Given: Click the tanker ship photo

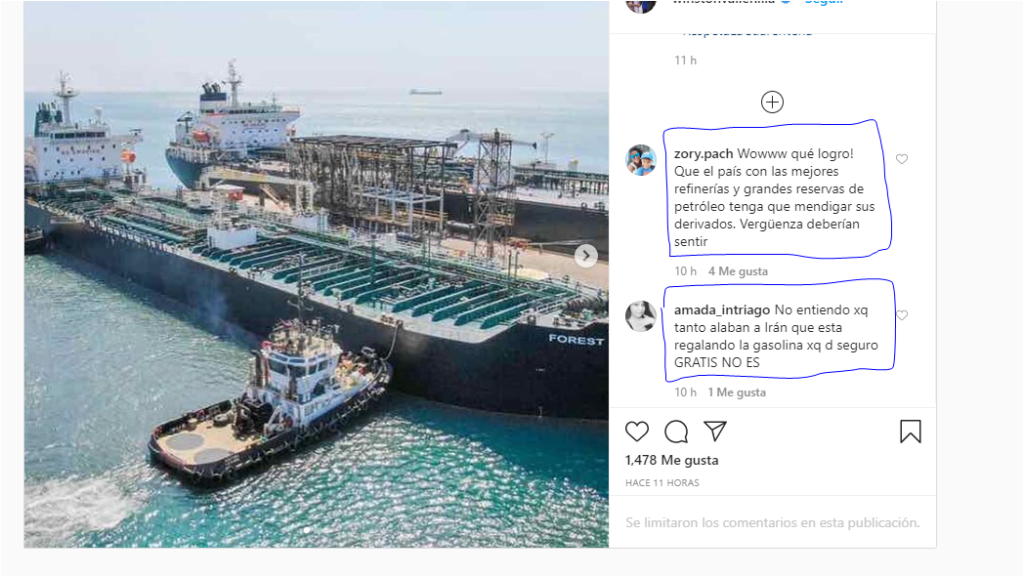Looking at the screenshot, I should click(317, 274).
